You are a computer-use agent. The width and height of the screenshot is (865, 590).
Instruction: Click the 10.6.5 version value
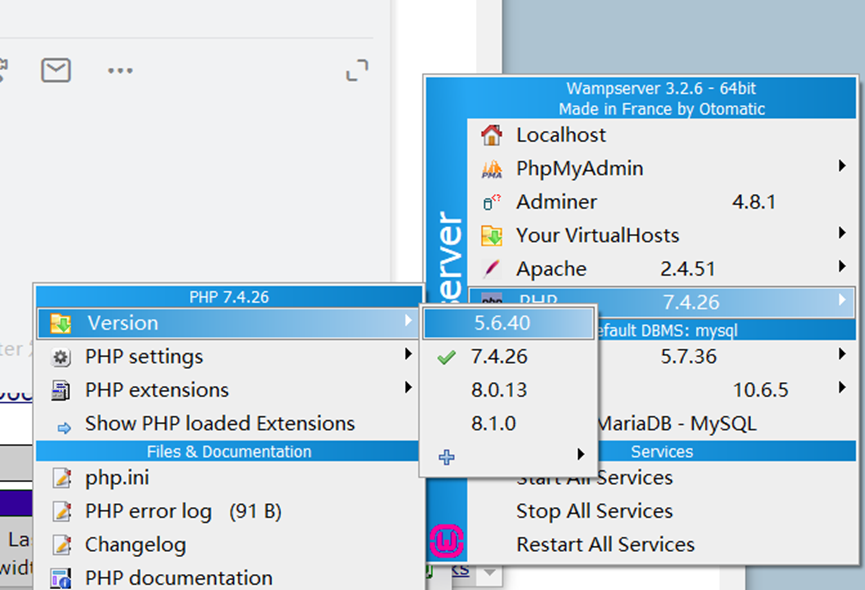click(761, 390)
